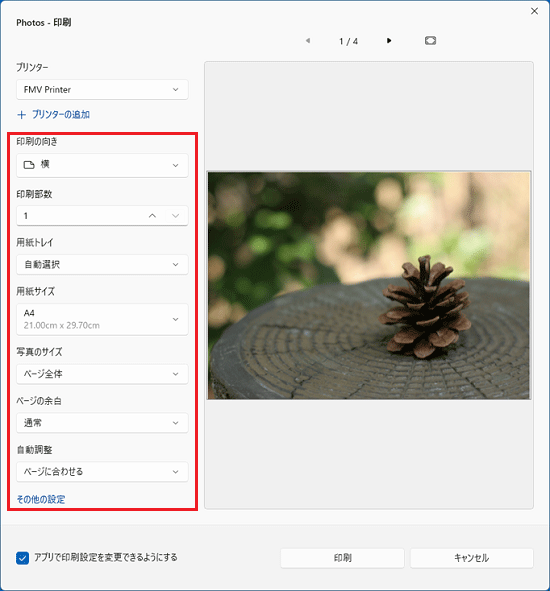Decrease the 印刷部数 copies with the down arrow
Viewport: 550px width, 591px height.
tap(176, 216)
